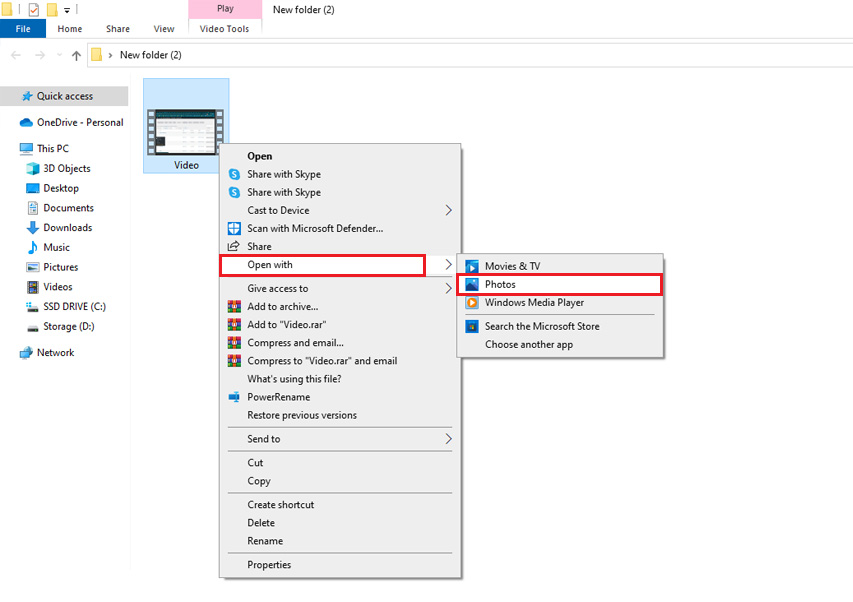This screenshot has width=853, height=602.
Task: Choose Cut from the context menu
Action: point(340,463)
